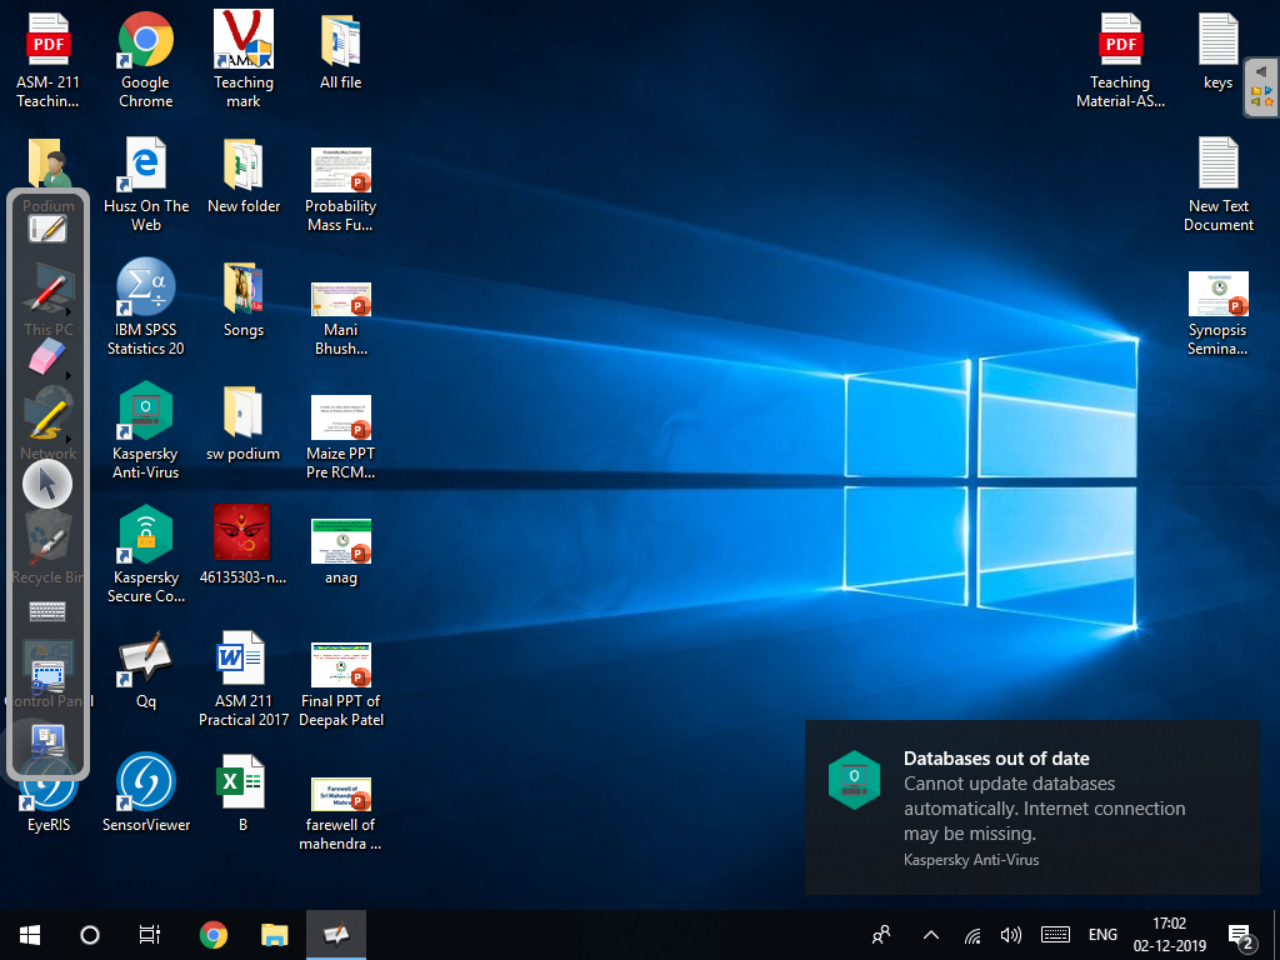Click the ENG input language indicator
Screen dimensions: 1280x960
pos(1102,935)
